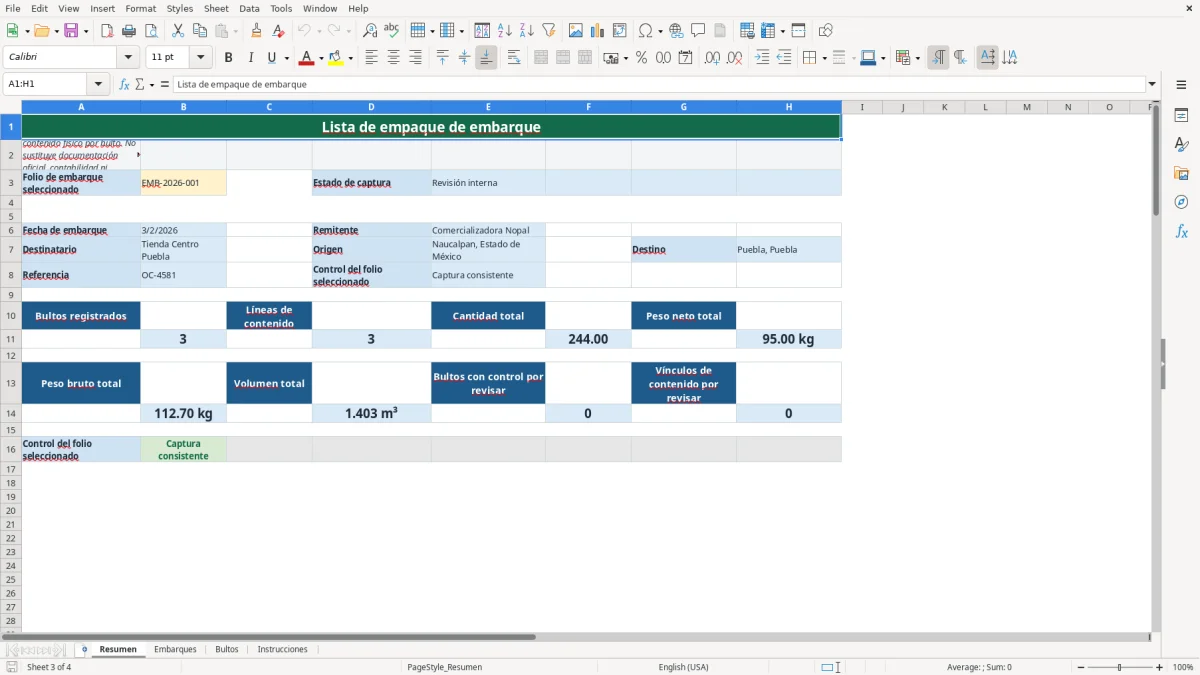Open the Font Name dropdown list
This screenshot has height=675, width=1200.
coord(129,58)
